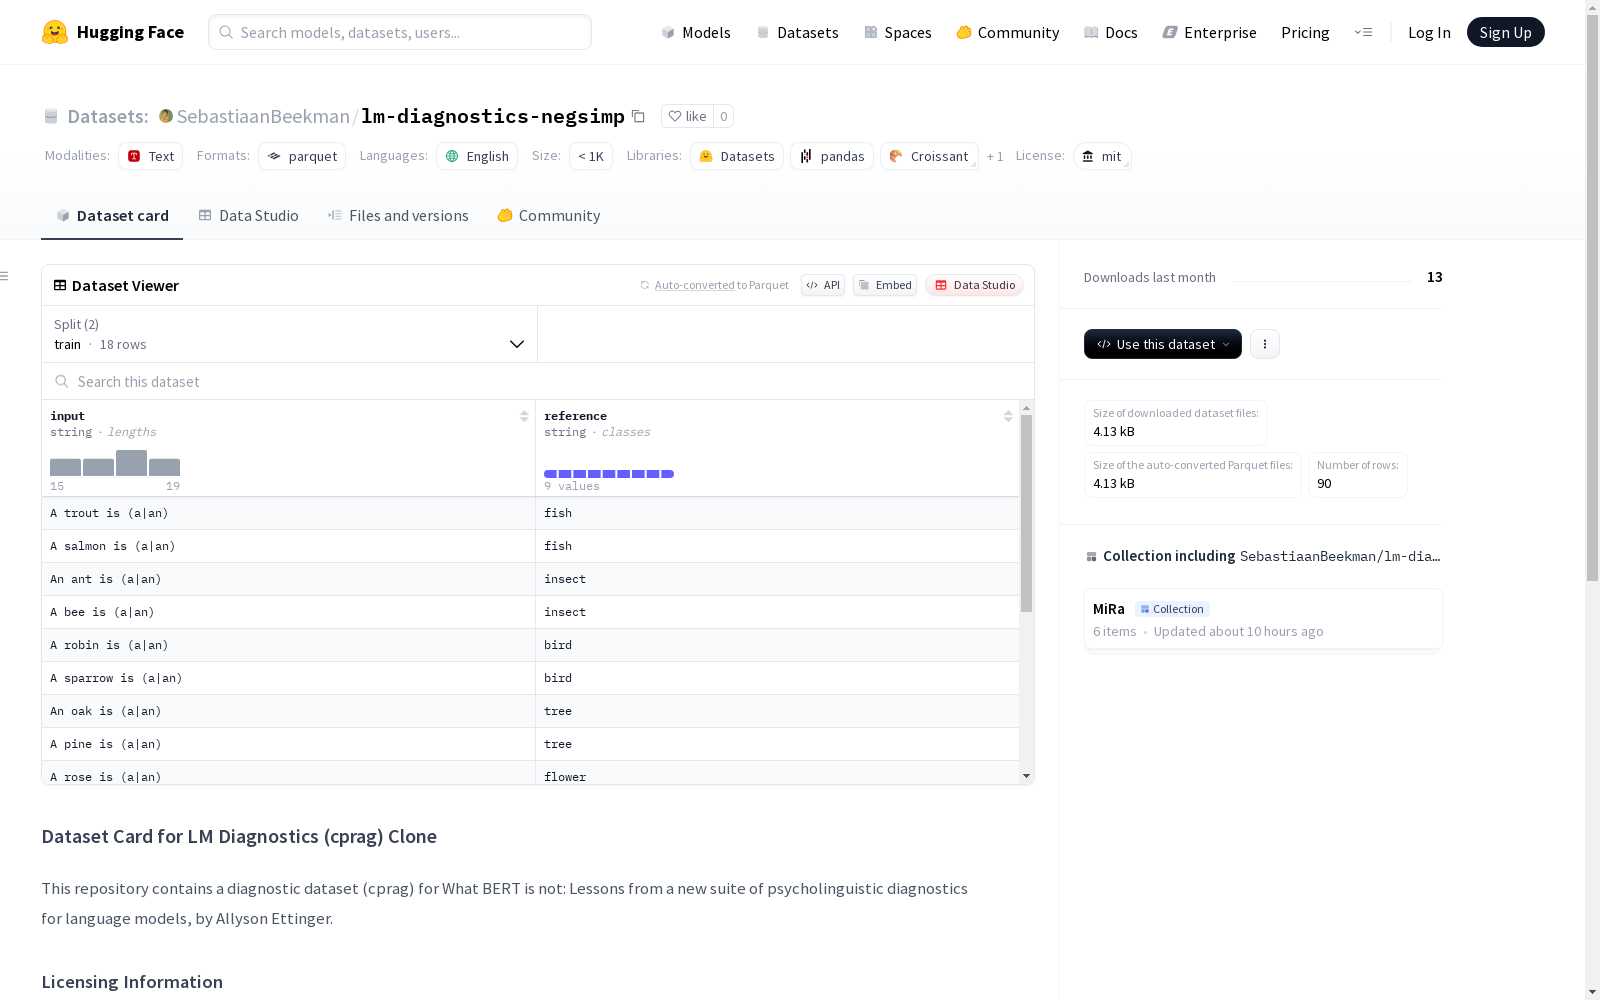Focus the top search models field
1600x1000 pixels.
click(400, 32)
